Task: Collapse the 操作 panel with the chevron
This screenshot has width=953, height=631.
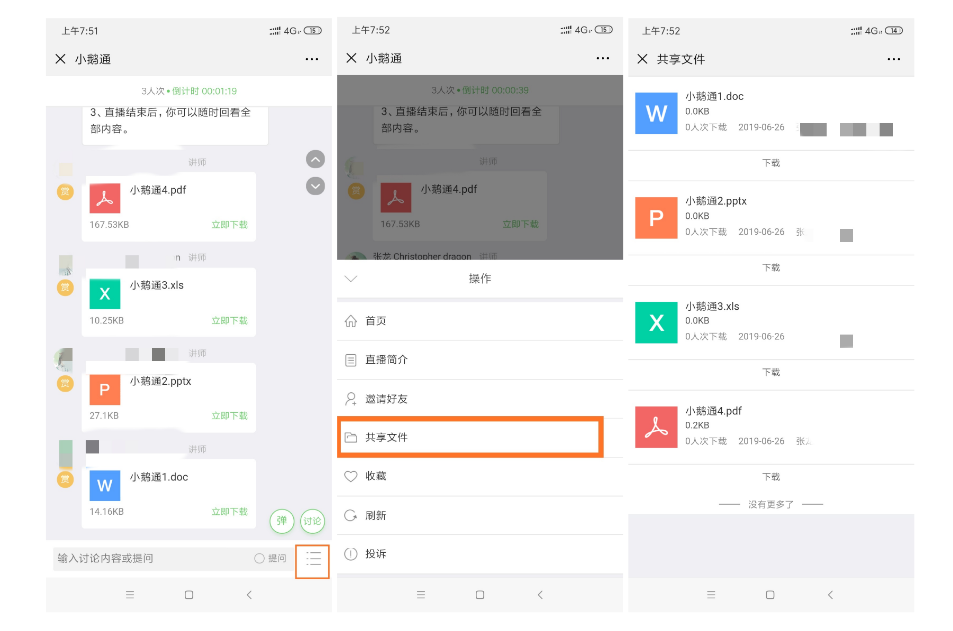Action: 351,278
